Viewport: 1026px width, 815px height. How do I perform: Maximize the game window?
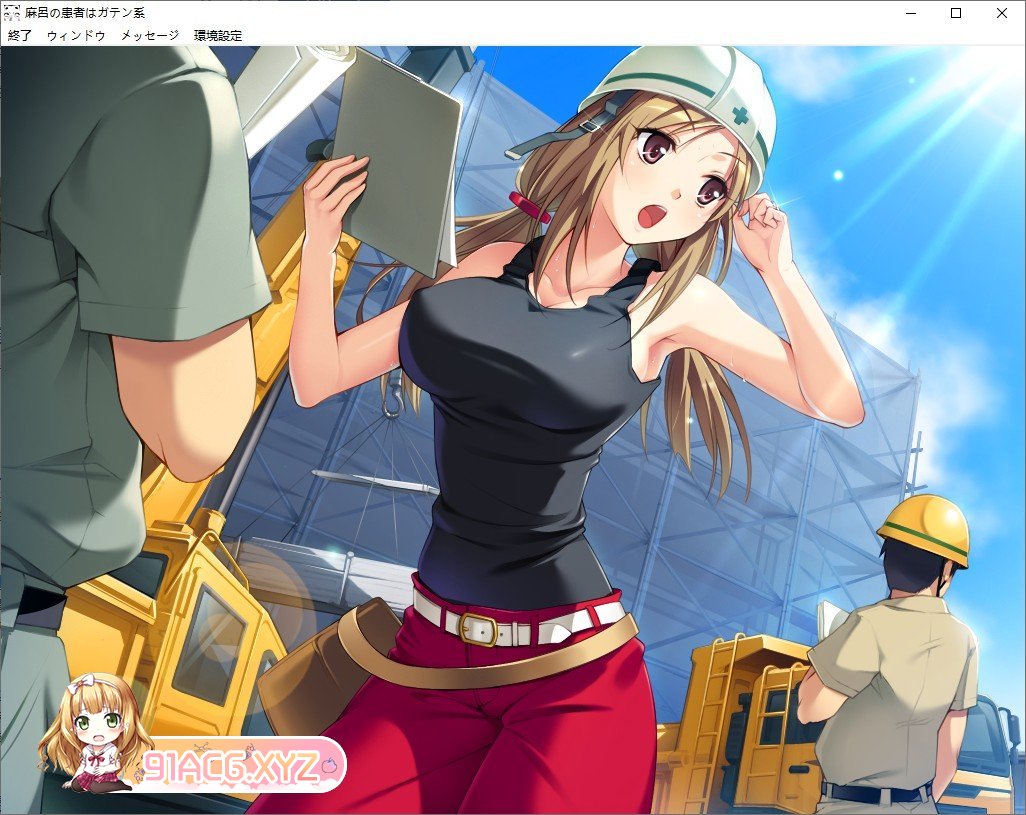(956, 13)
